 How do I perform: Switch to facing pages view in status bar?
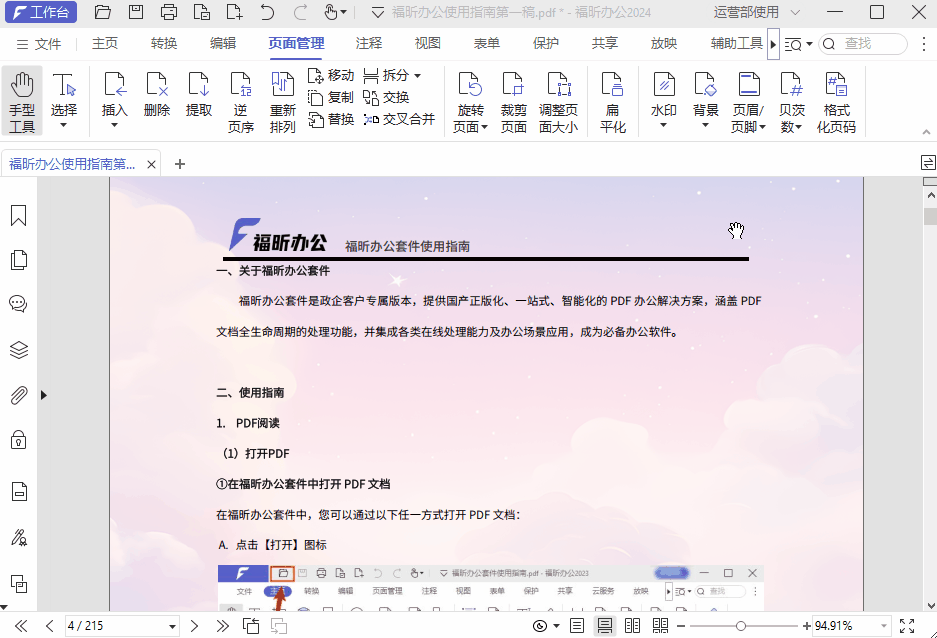click(633, 625)
